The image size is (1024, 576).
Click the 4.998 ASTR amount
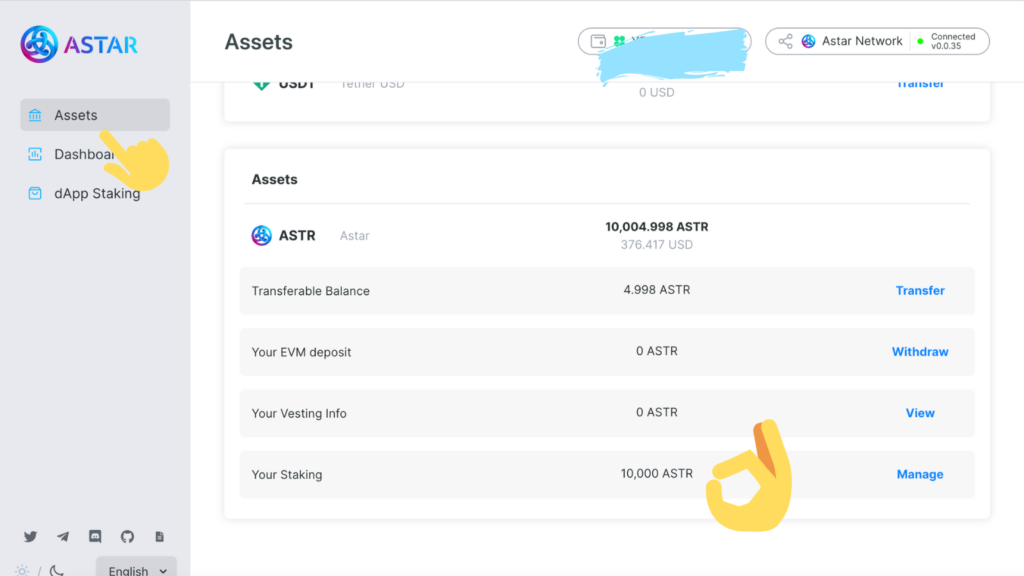click(656, 290)
